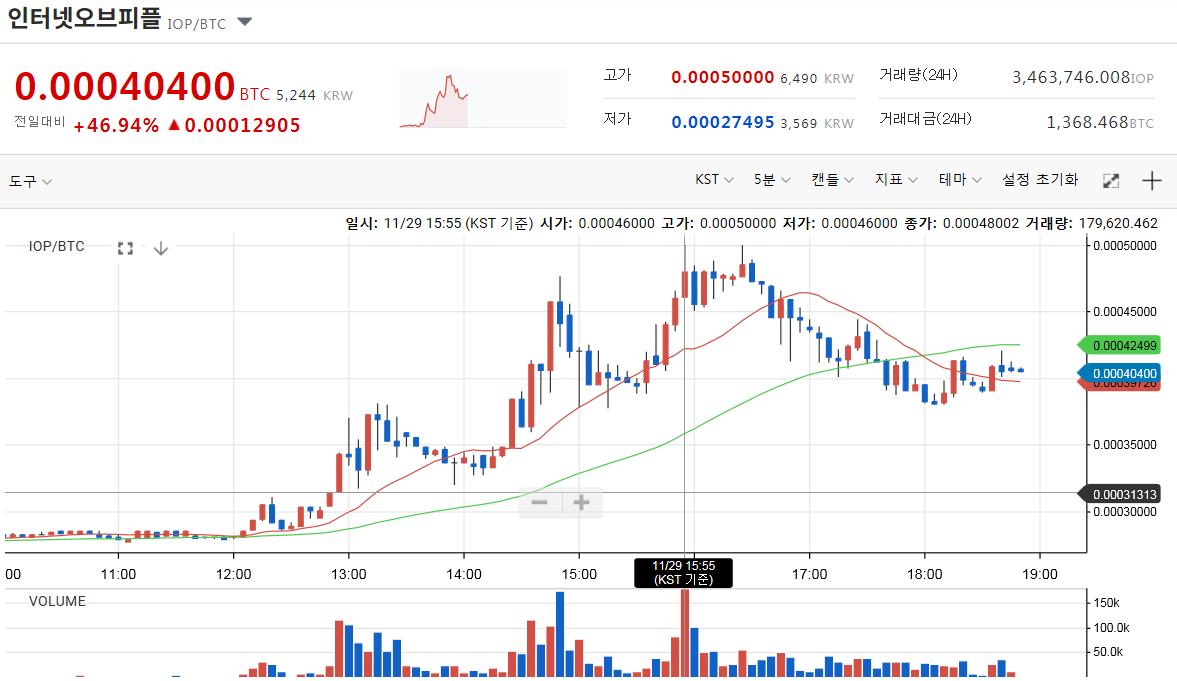Click the fullscreen icon beside IOP/BTC legend
This screenshot has height=681, width=1177.
pos(124,247)
